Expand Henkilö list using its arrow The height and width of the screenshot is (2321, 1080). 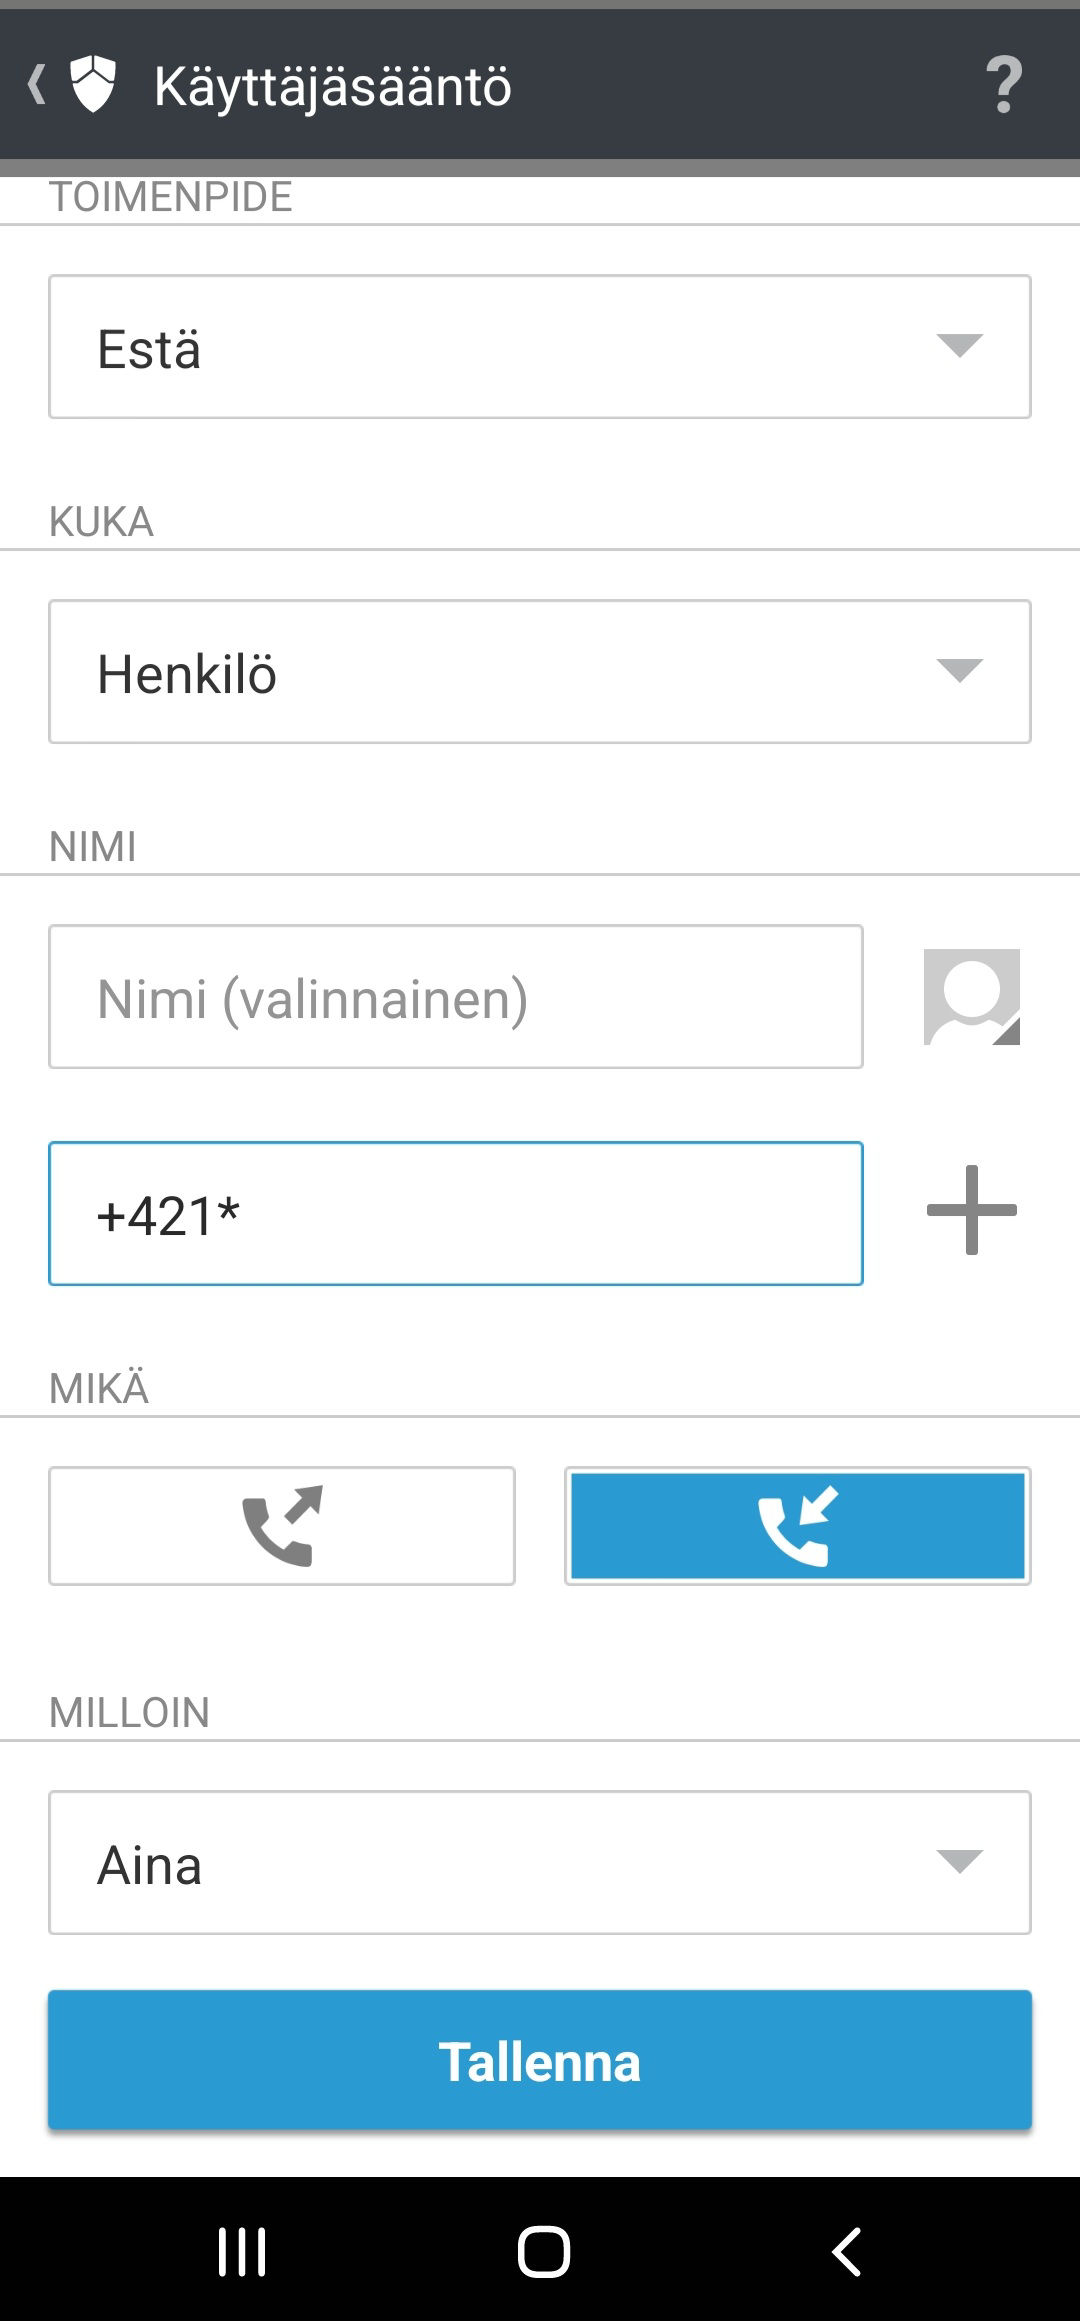point(959,671)
